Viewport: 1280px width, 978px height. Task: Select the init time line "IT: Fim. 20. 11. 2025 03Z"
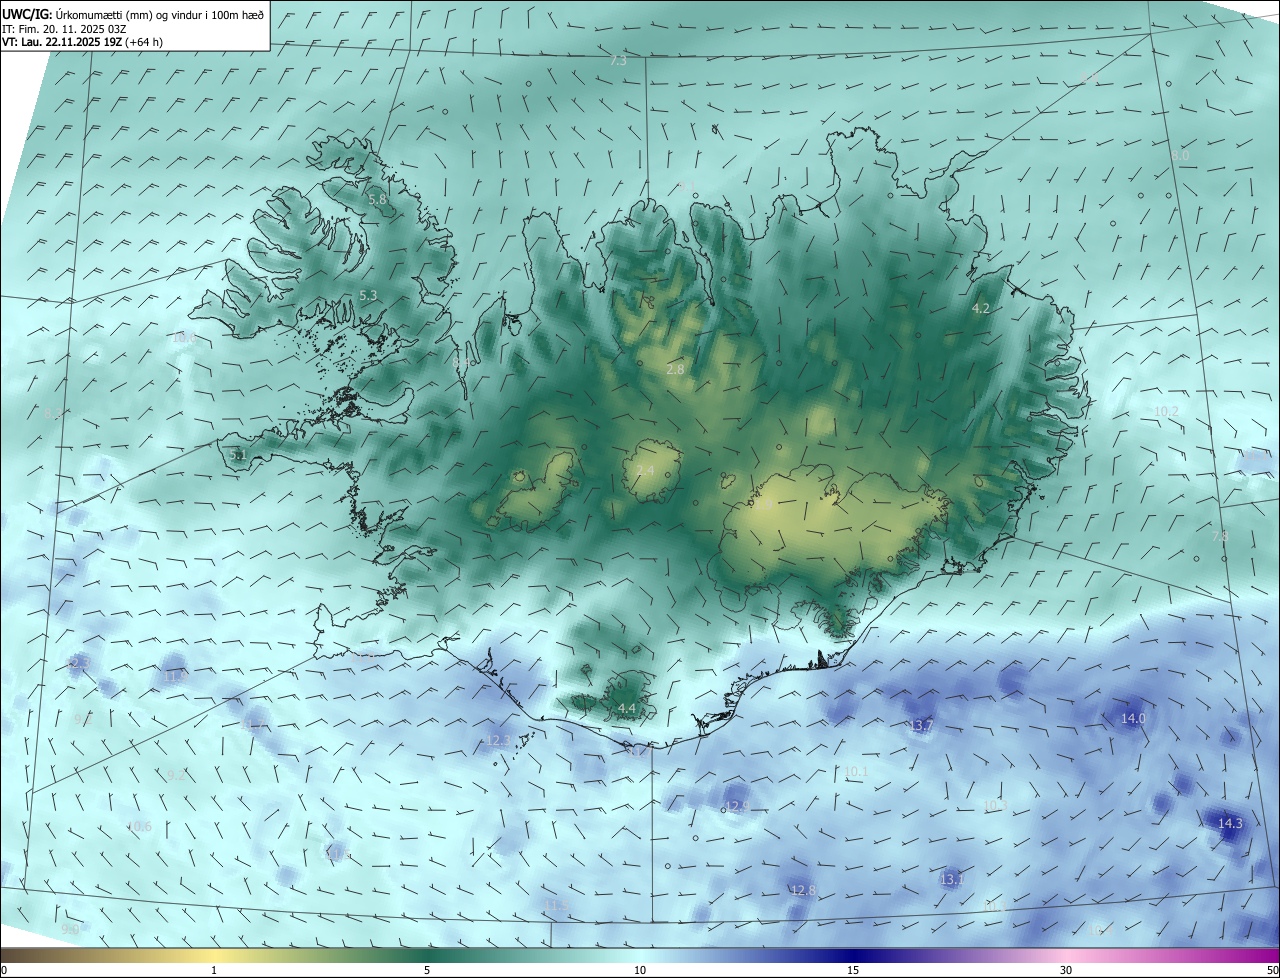[64, 29]
